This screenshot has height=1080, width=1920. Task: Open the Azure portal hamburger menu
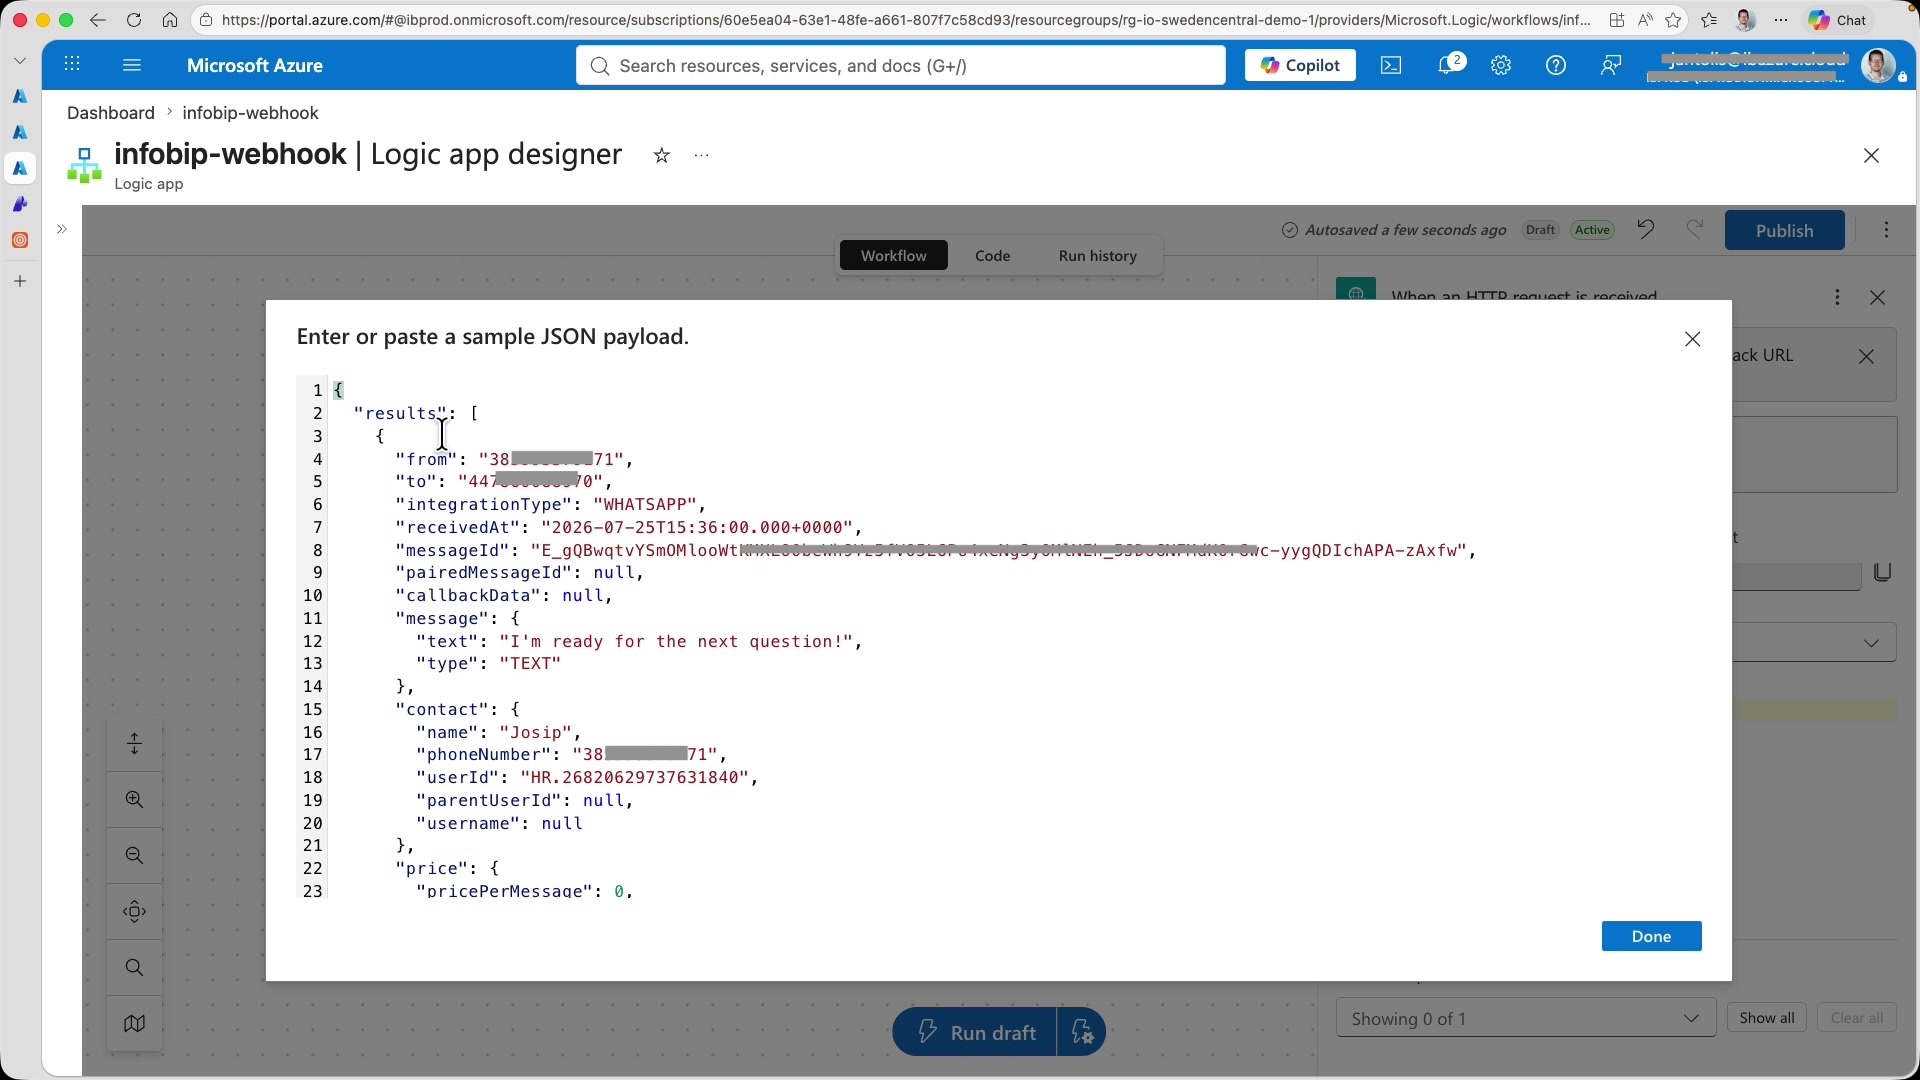click(132, 65)
